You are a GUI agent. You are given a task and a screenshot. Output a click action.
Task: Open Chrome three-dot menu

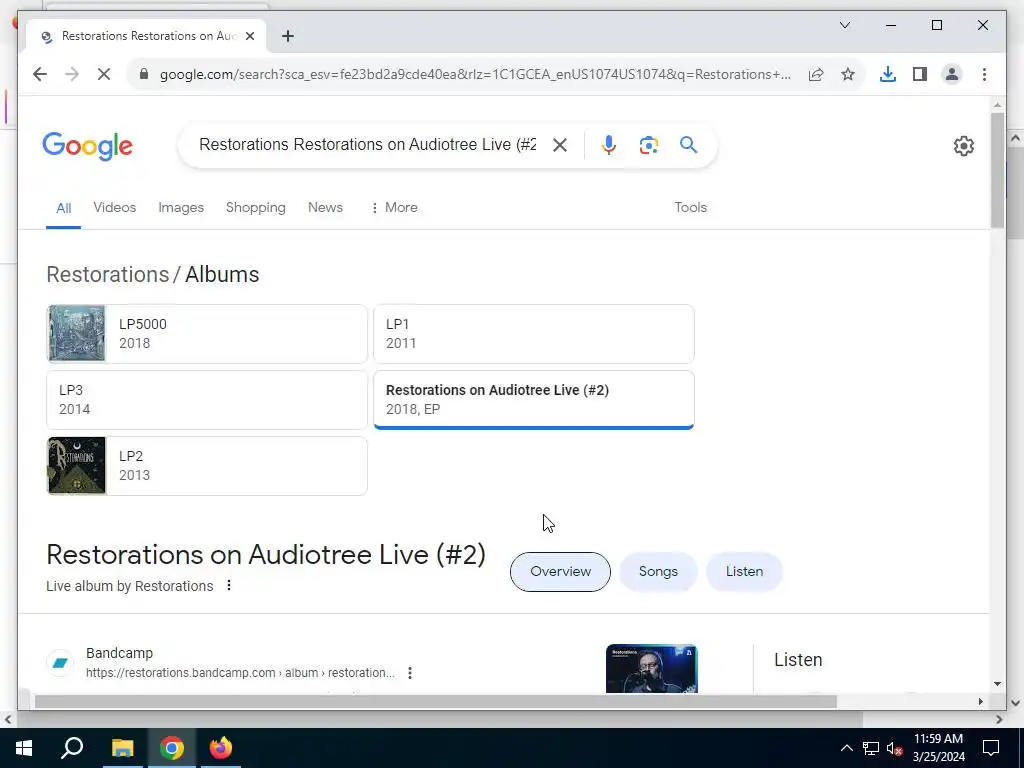984,74
